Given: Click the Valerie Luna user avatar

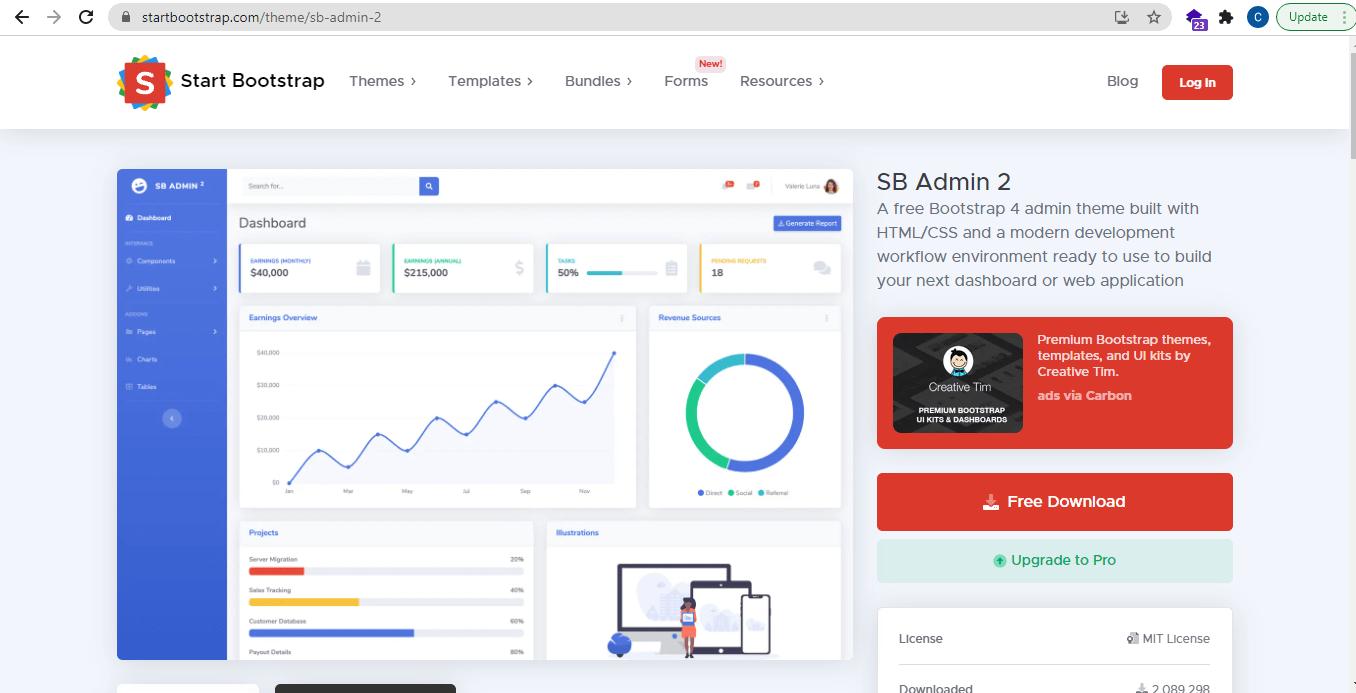Looking at the screenshot, I should click(831, 186).
